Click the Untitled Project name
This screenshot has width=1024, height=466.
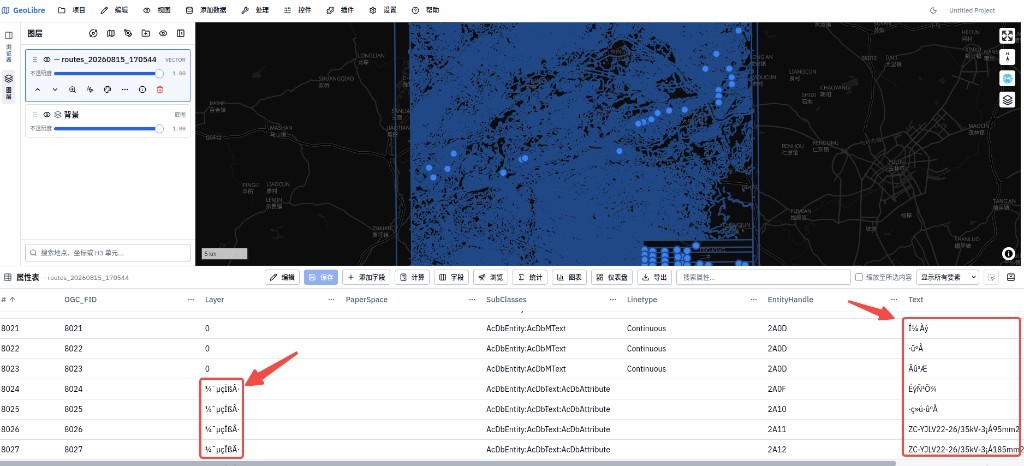972,10
